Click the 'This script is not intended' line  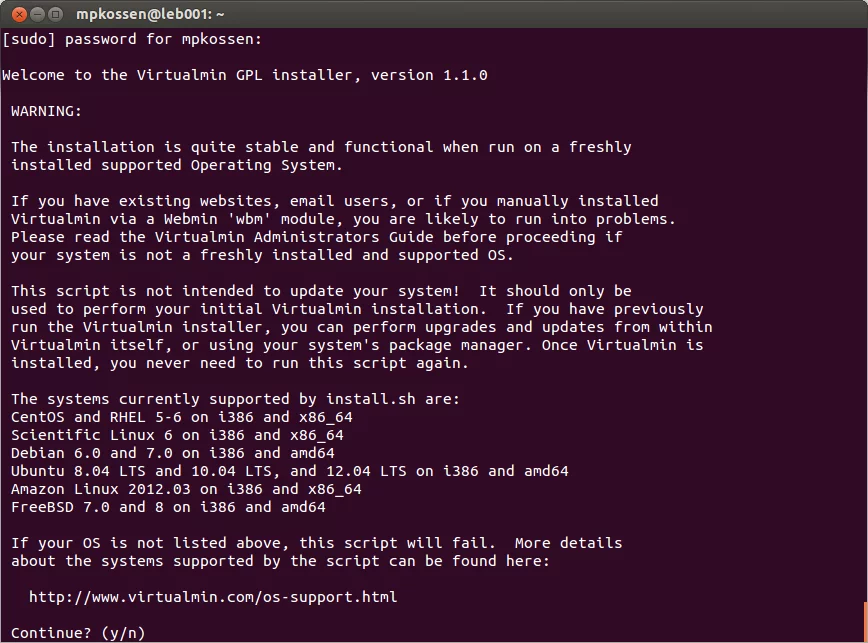click(321, 291)
